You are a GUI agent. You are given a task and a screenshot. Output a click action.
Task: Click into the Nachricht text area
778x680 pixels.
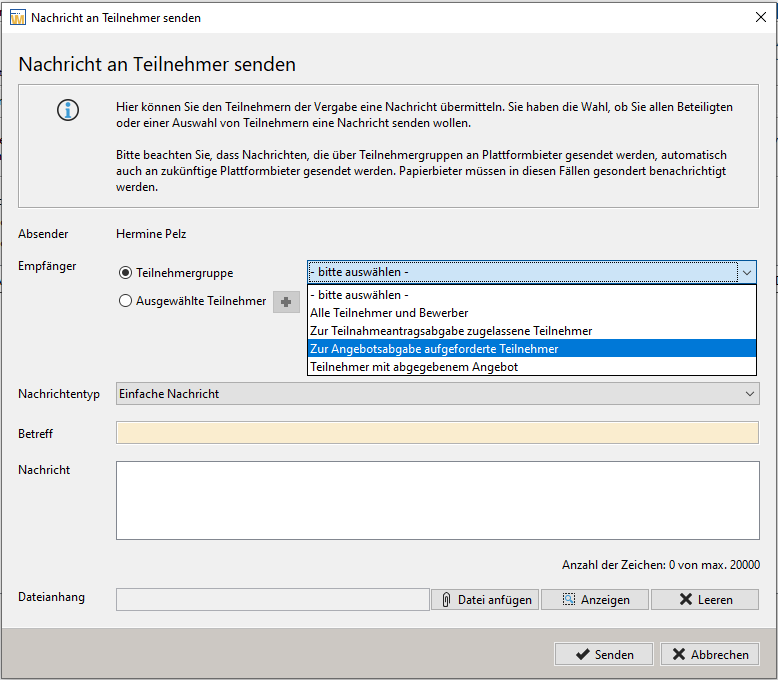pos(438,500)
